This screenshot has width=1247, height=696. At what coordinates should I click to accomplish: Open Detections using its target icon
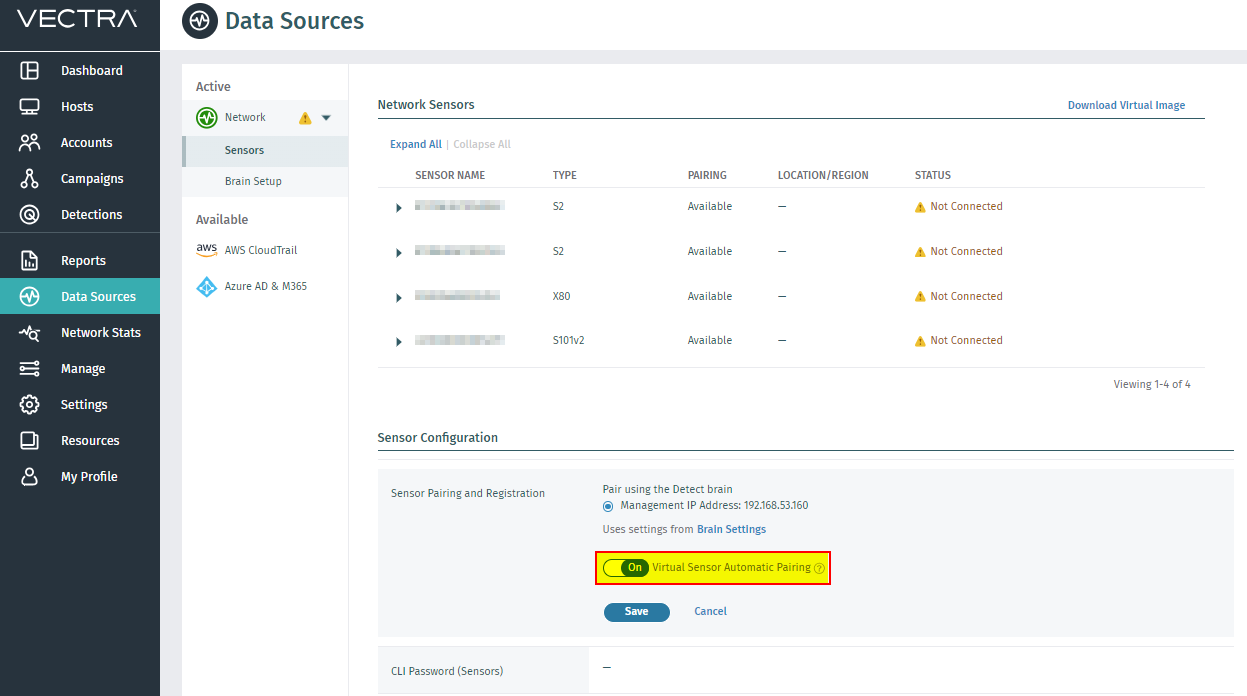(30, 215)
